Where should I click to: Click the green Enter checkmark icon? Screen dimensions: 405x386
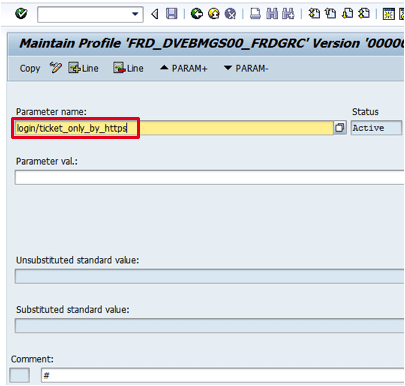[21, 14]
